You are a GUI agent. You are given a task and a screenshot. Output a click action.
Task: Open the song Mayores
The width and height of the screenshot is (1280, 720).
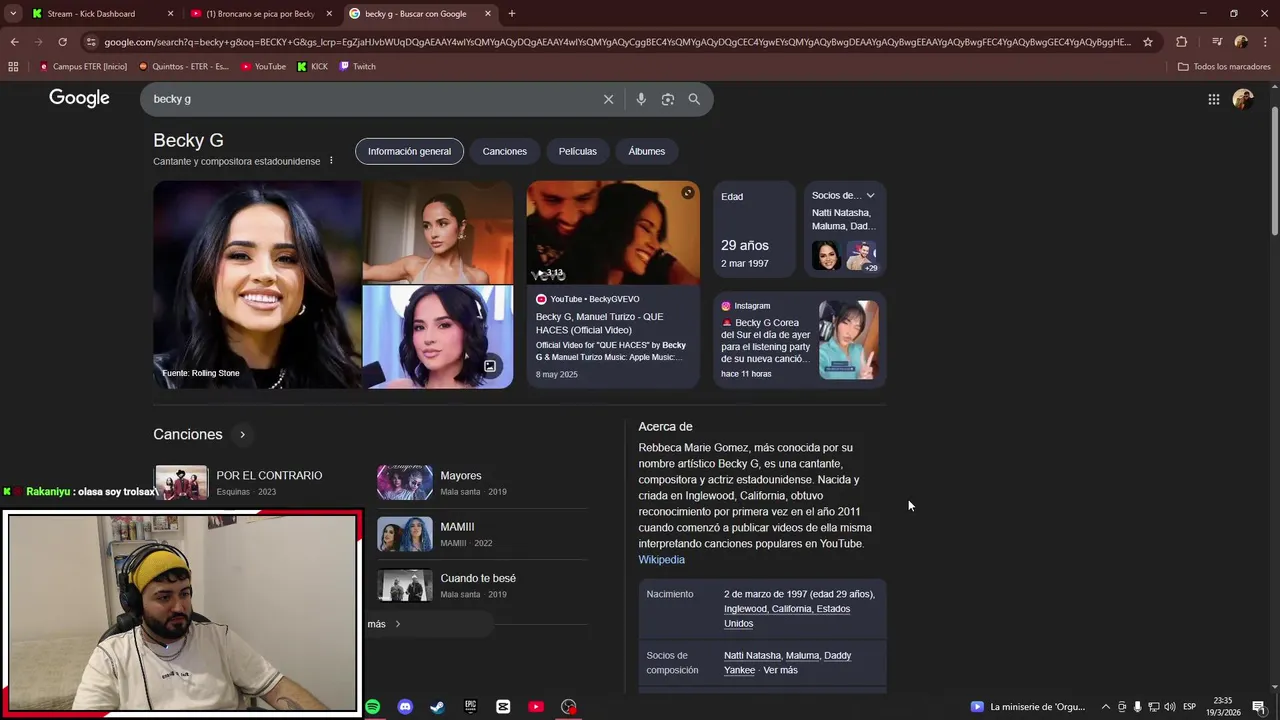pos(461,476)
